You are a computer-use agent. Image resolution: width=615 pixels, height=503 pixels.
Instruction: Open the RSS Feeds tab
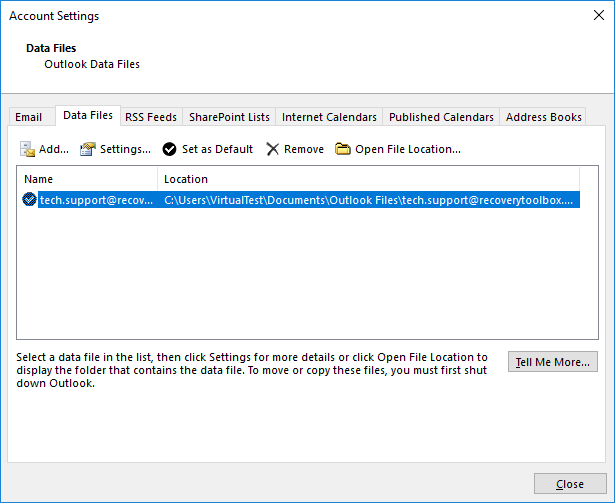click(151, 117)
